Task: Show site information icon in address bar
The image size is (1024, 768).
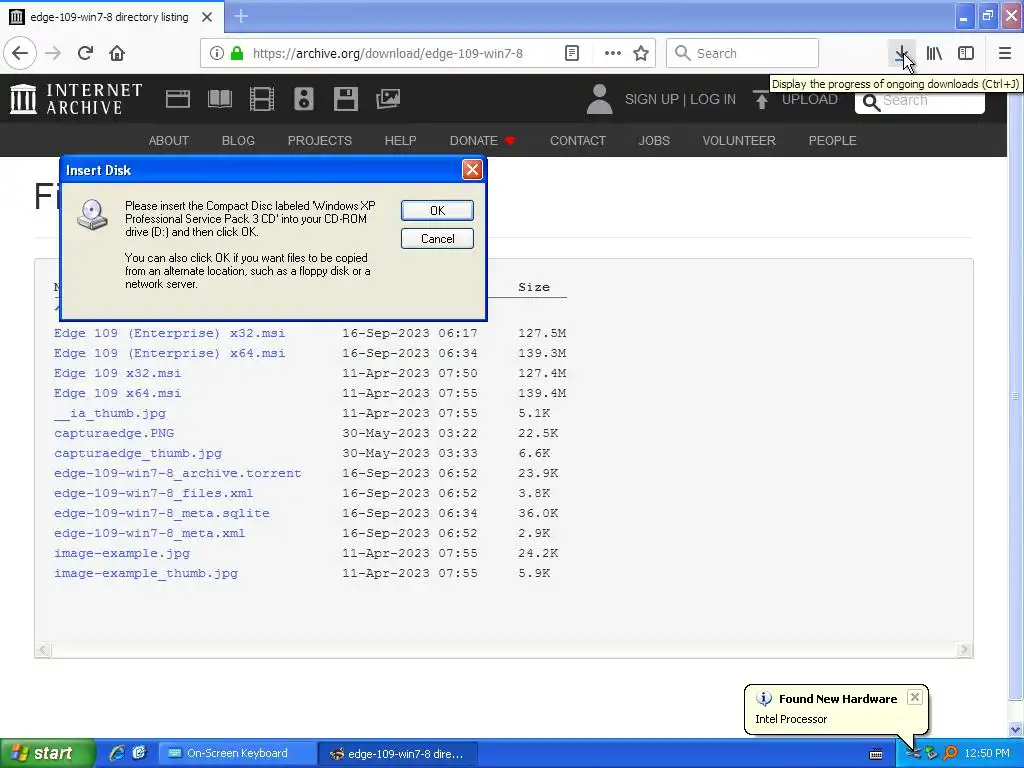Action: tap(216, 53)
